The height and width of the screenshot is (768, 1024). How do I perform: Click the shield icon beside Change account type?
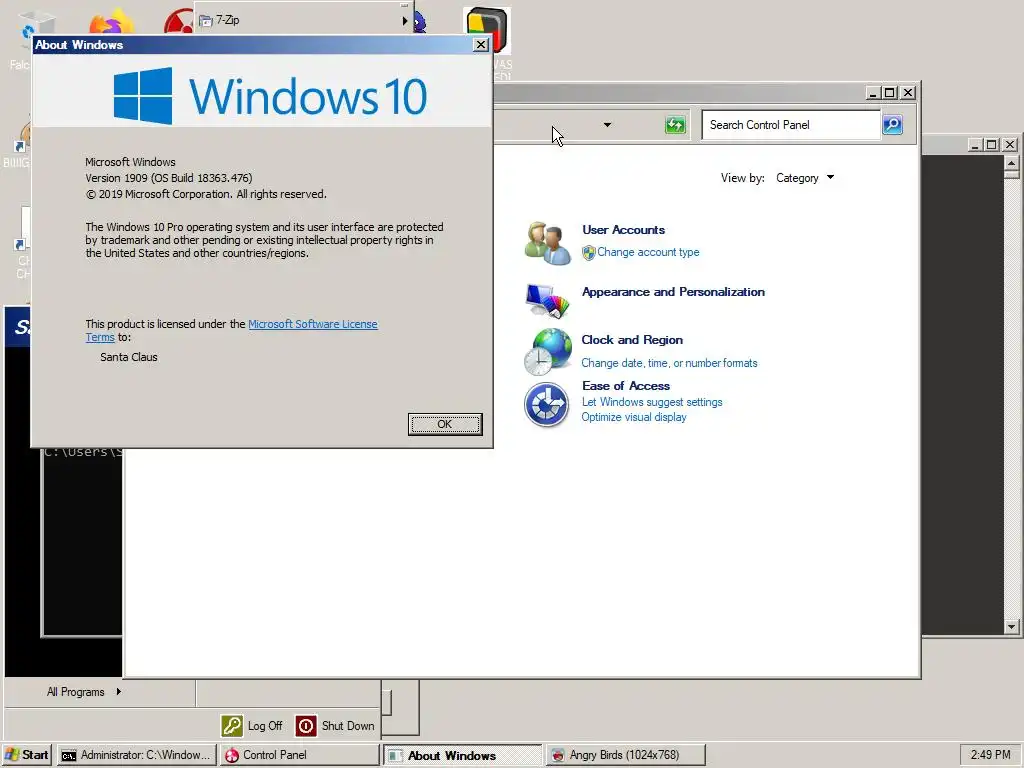(x=588, y=253)
